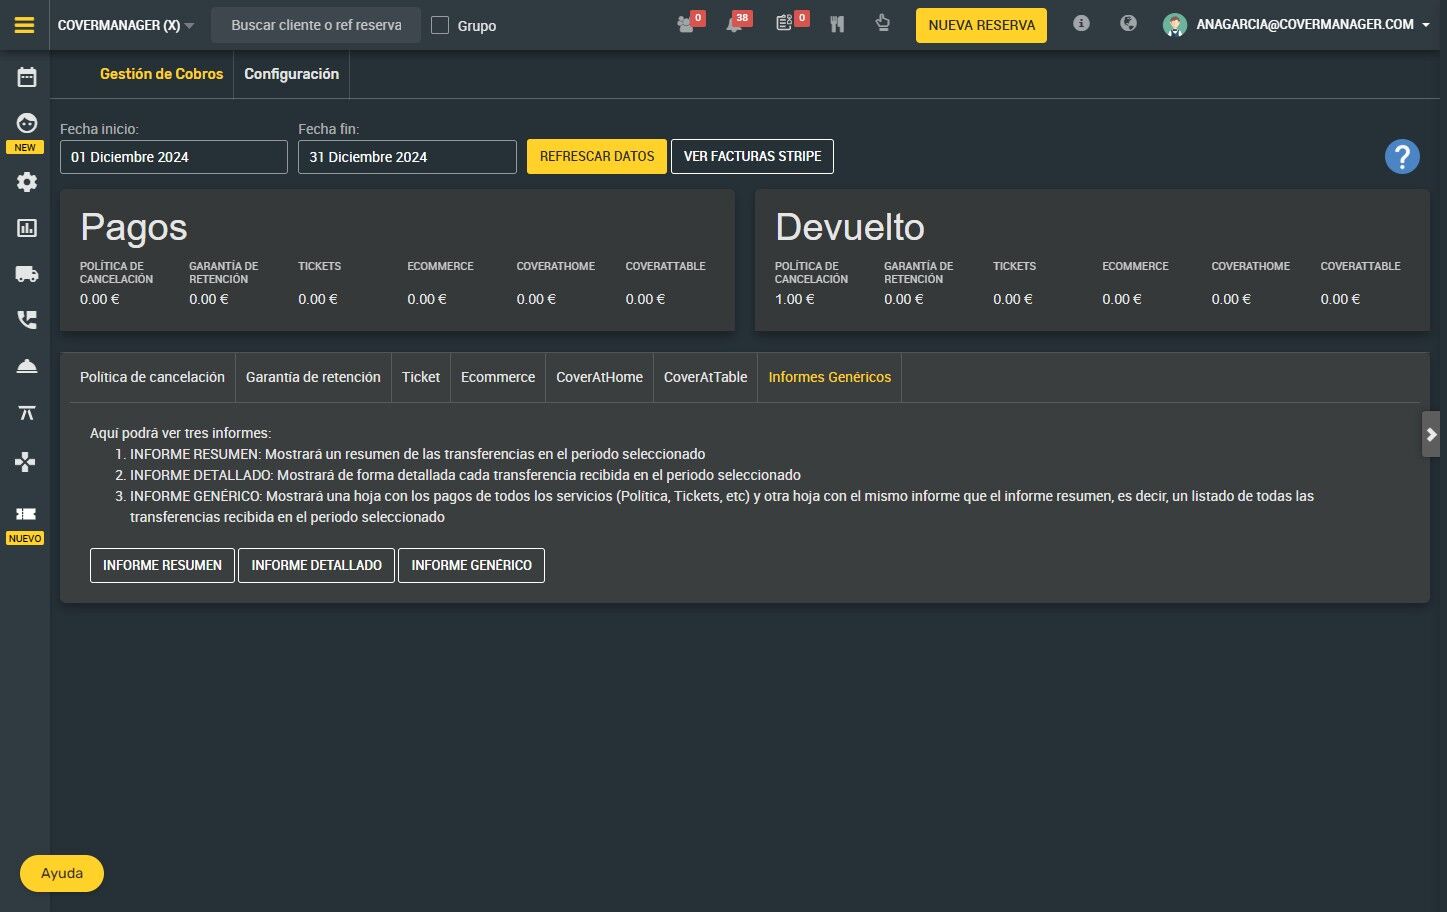This screenshot has height=912, width=1447.
Task: Open the phone calls sidebar icon
Action: tap(27, 320)
